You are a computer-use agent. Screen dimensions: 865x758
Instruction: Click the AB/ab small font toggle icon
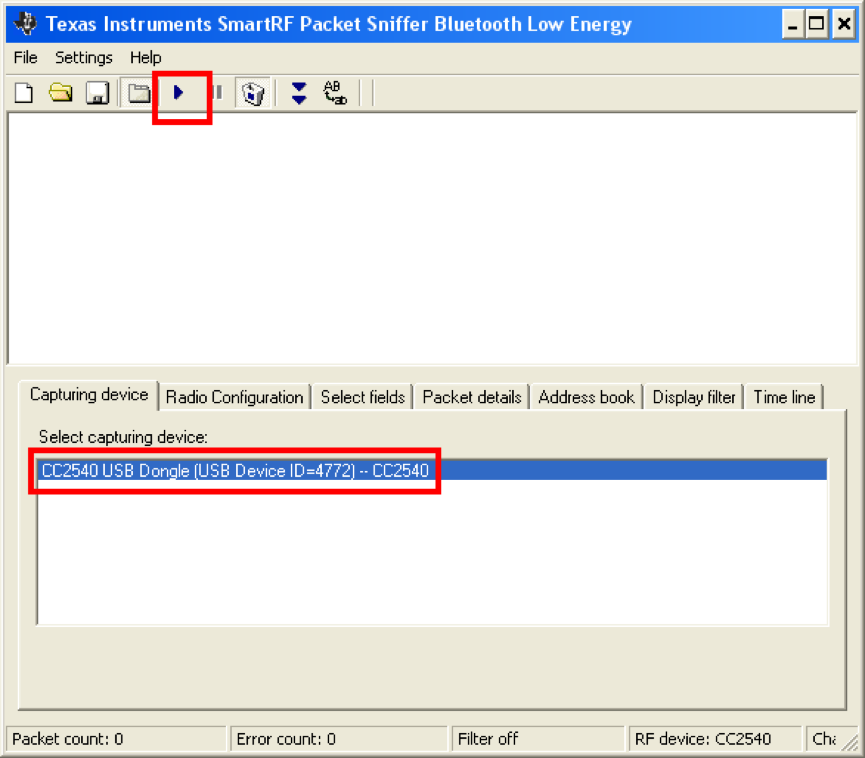[x=335, y=93]
